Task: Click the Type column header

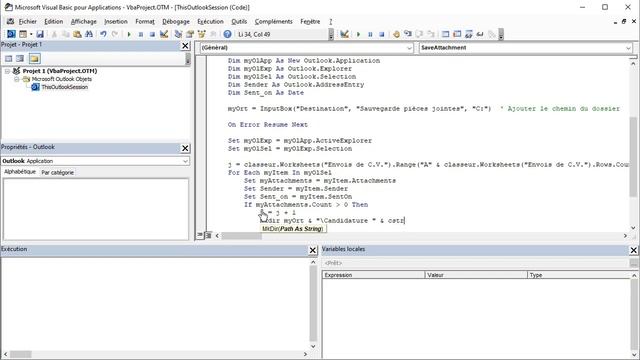Action: [x=579, y=275]
